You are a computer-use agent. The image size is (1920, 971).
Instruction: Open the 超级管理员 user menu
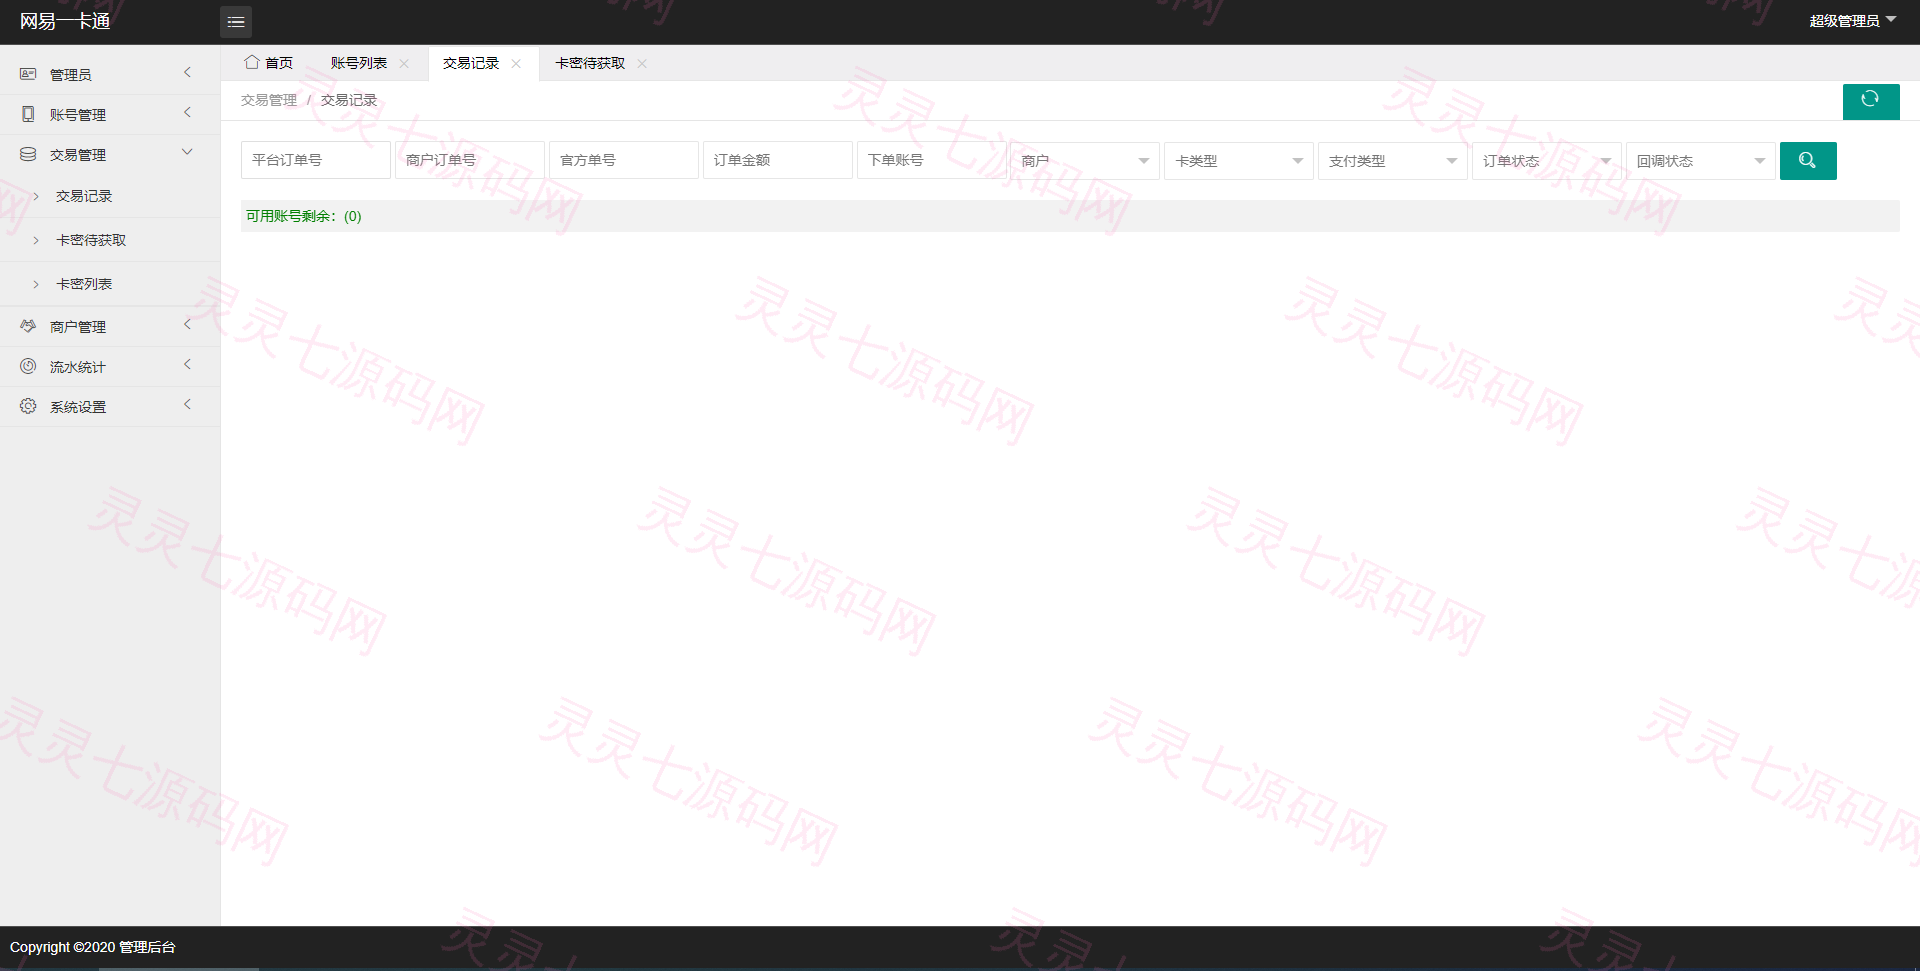coord(1853,21)
